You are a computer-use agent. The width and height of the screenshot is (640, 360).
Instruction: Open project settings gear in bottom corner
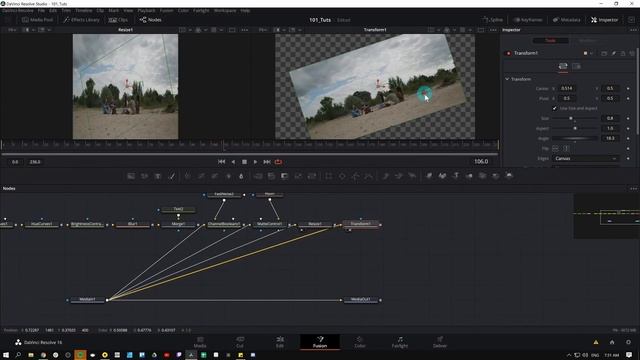[x=628, y=342]
